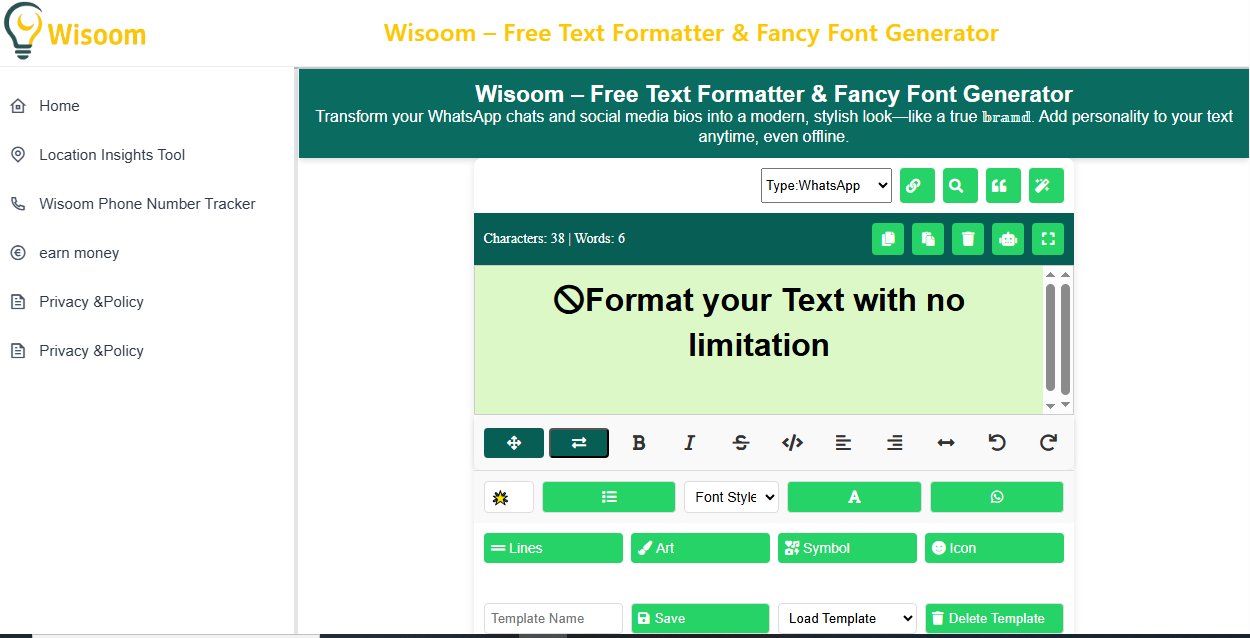Image resolution: width=1250 pixels, height=638 pixels.
Task: Click the green WhatsApp logo button
Action: (x=997, y=497)
